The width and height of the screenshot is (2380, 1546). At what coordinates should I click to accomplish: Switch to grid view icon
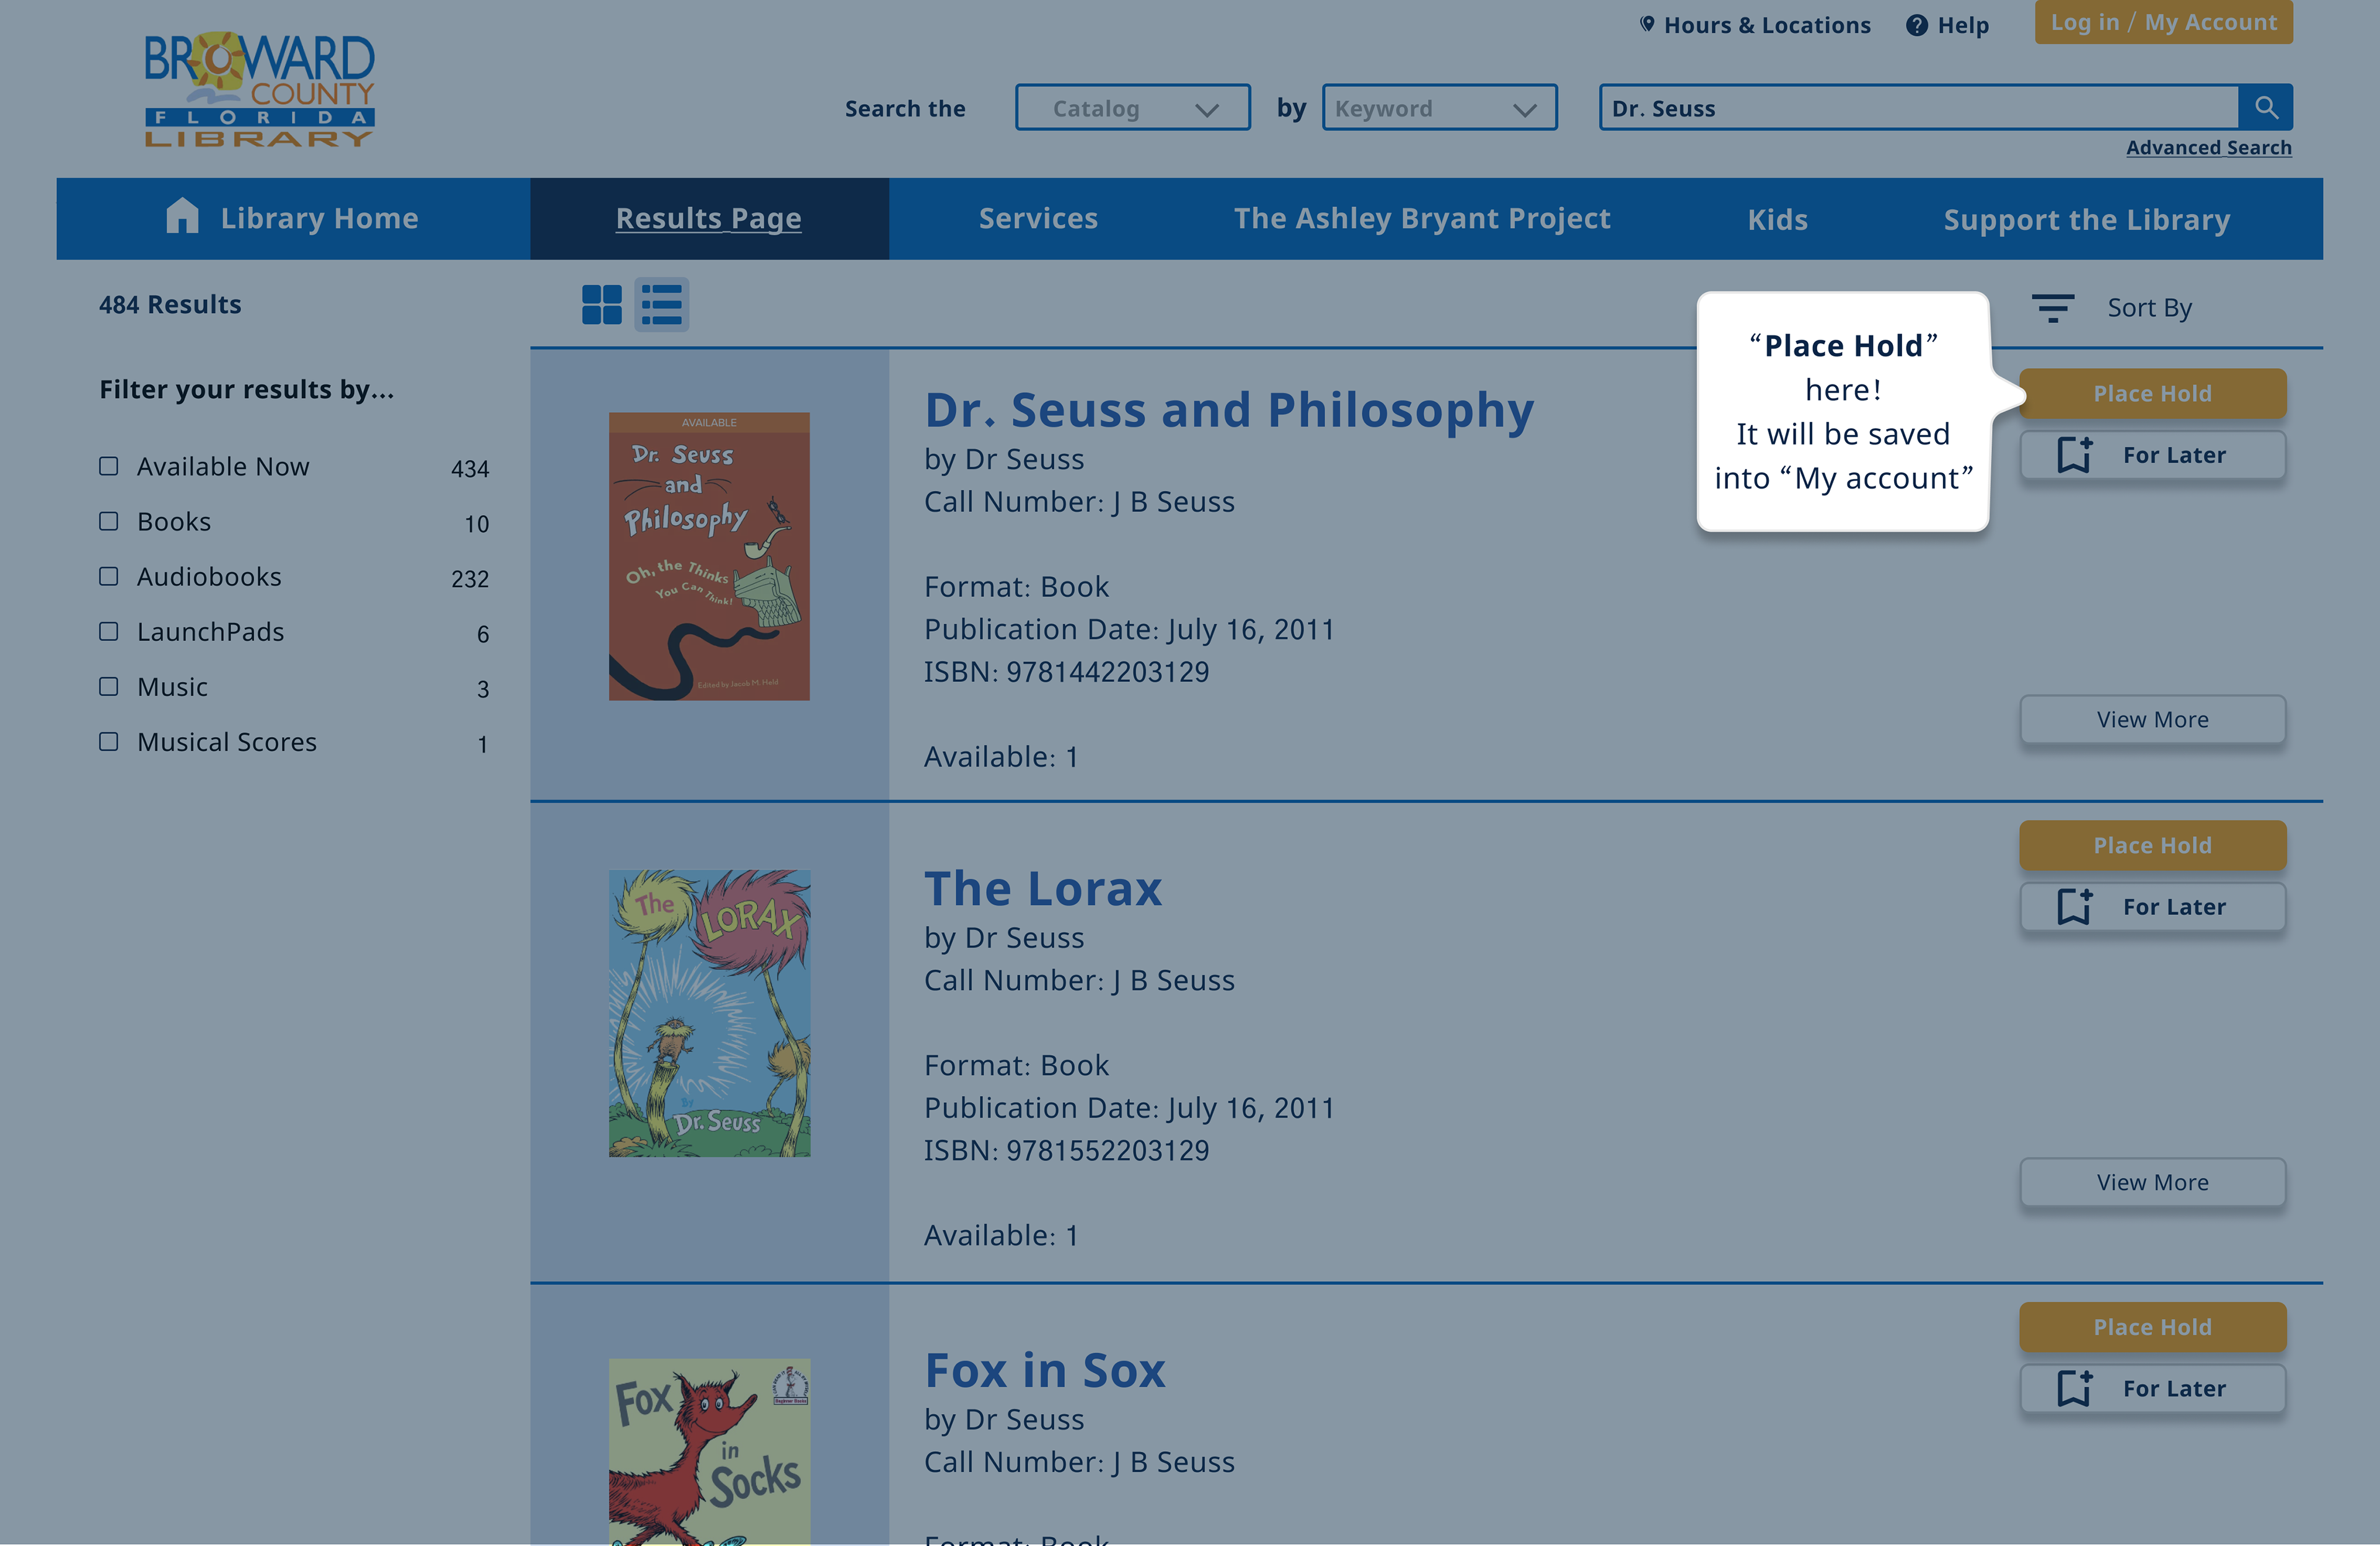click(x=602, y=305)
